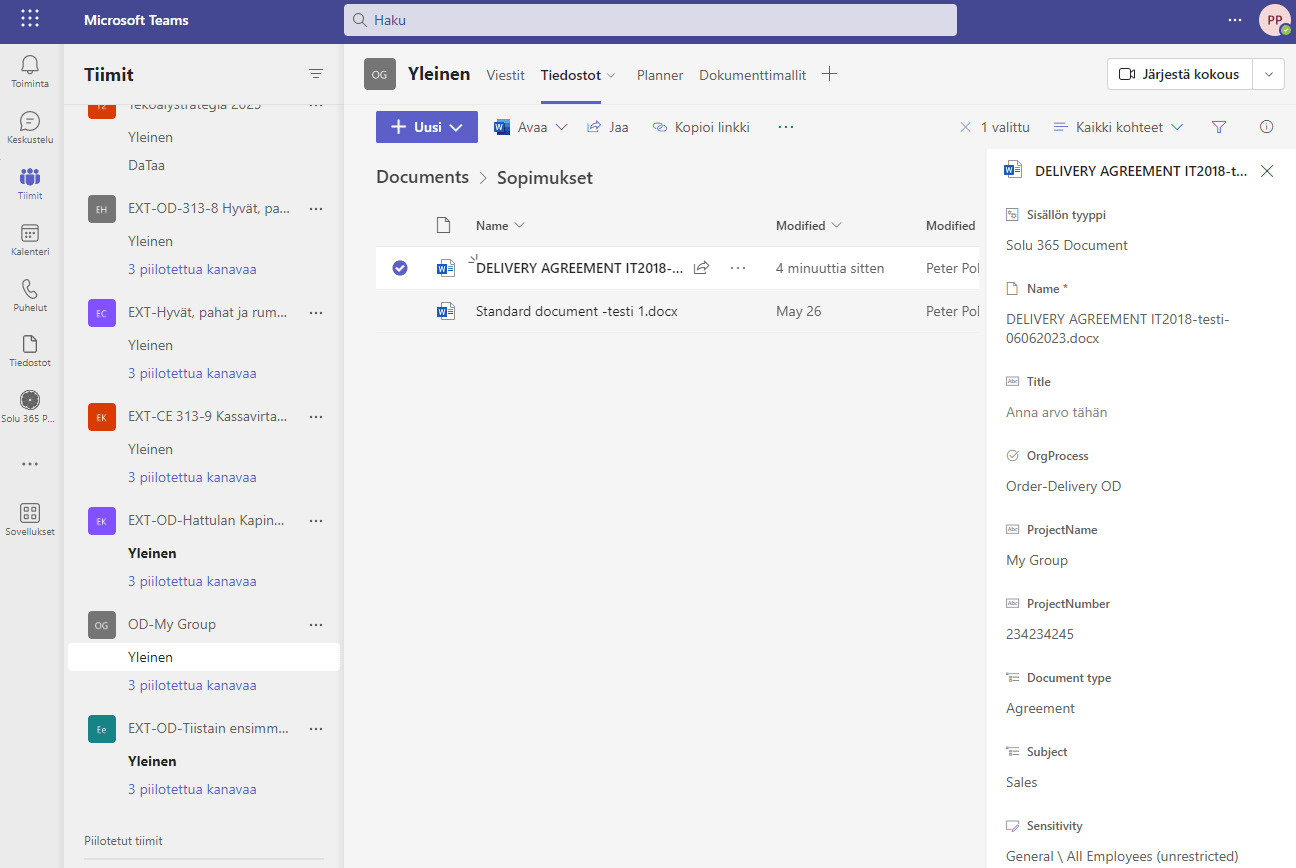Open more options for EXT-OD-Hattulan team

pyautogui.click(x=316, y=521)
